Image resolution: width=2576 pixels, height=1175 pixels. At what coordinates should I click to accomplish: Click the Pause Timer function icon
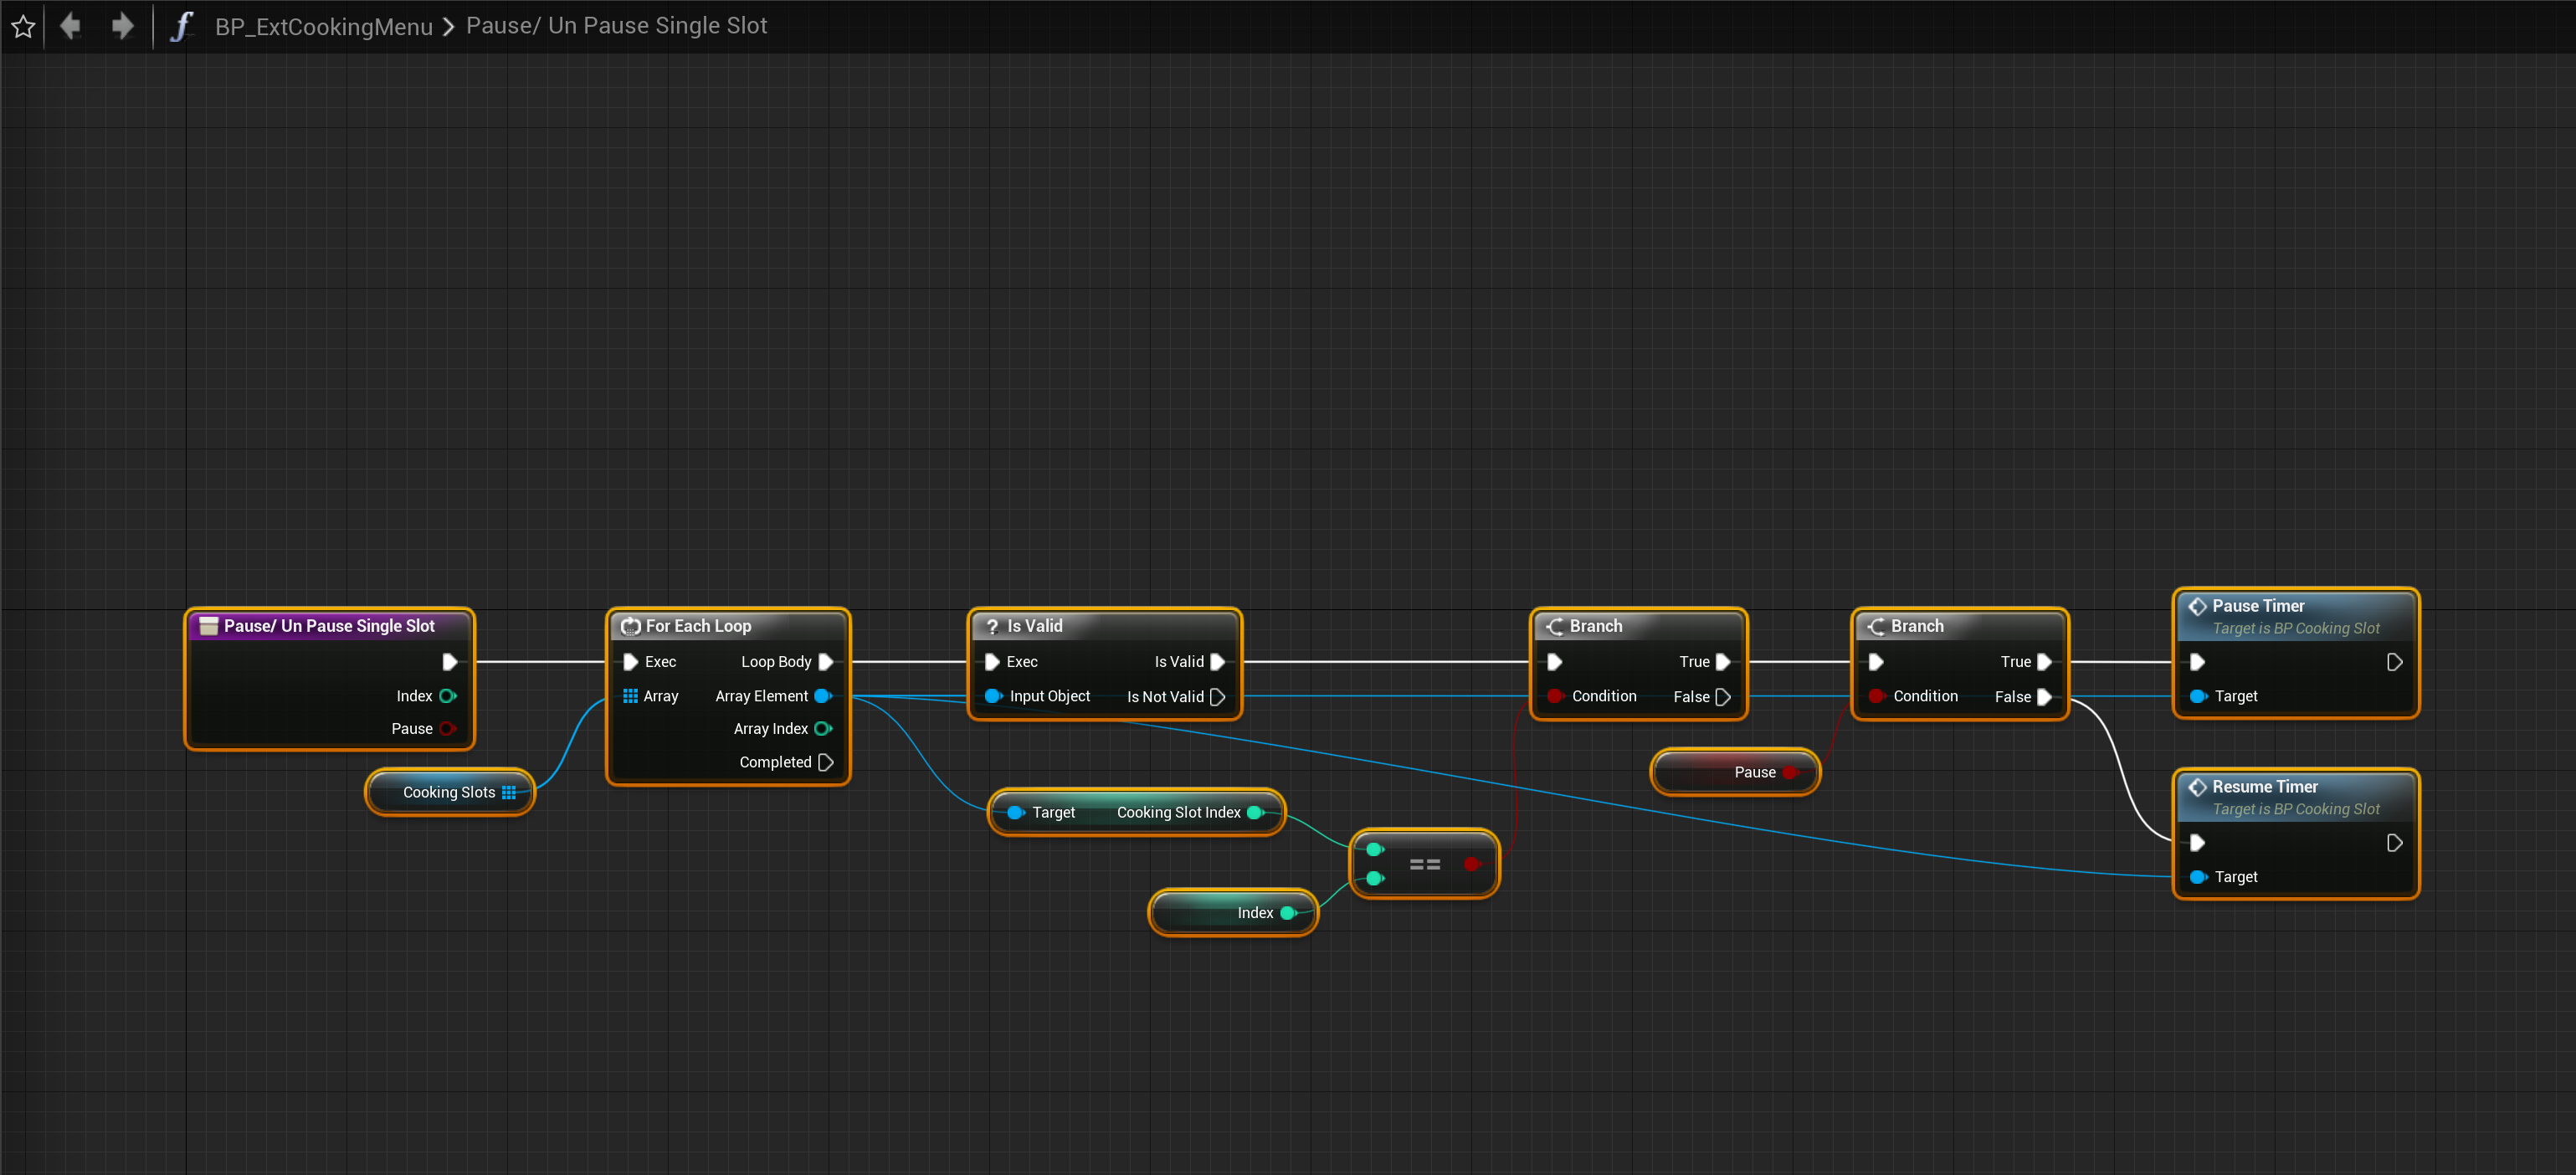coord(2197,606)
